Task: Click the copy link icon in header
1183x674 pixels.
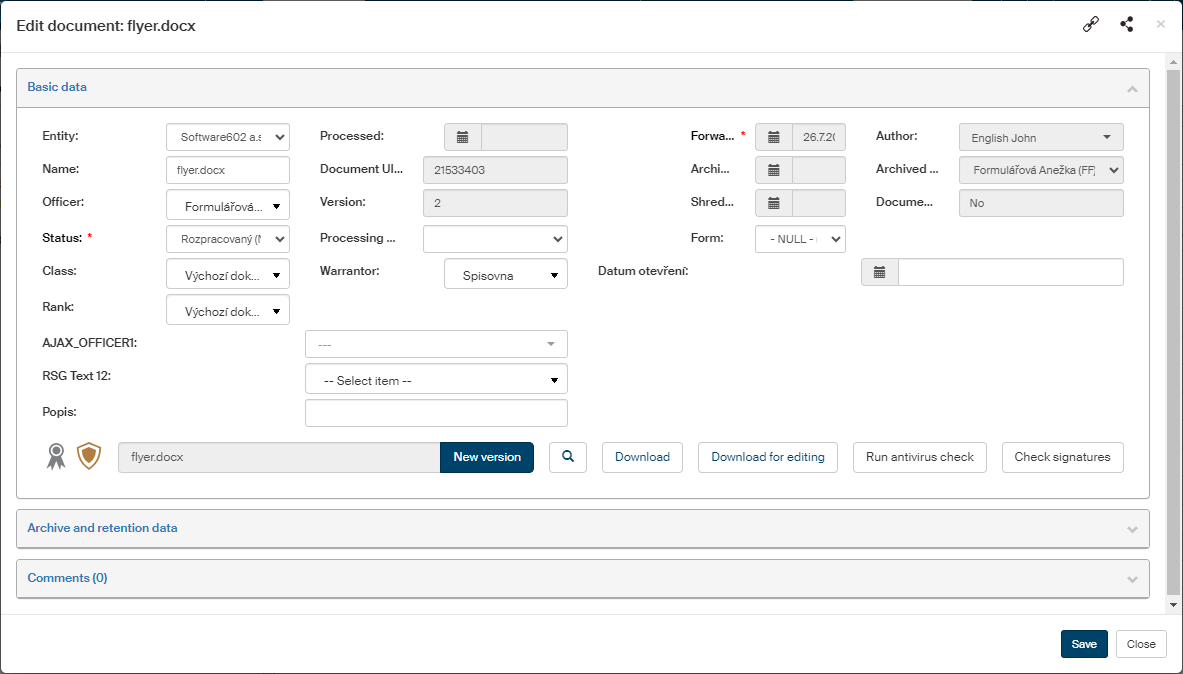Action: coord(1091,25)
